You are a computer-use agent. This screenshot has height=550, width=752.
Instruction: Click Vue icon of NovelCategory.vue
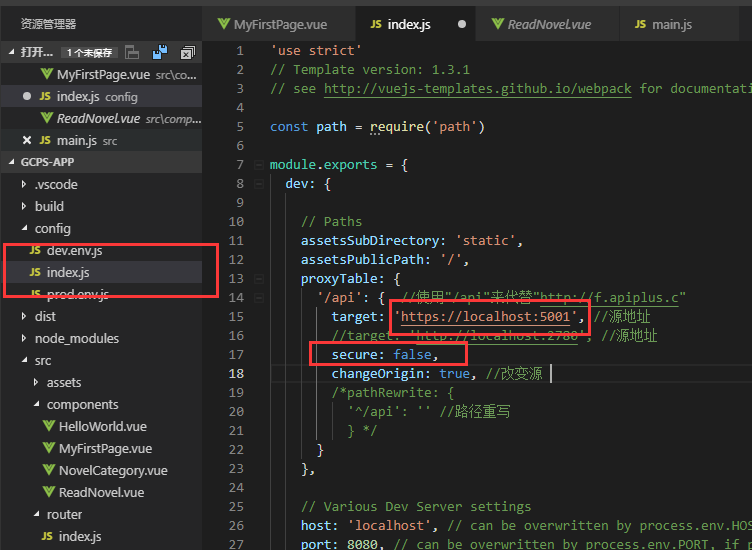(x=48, y=470)
